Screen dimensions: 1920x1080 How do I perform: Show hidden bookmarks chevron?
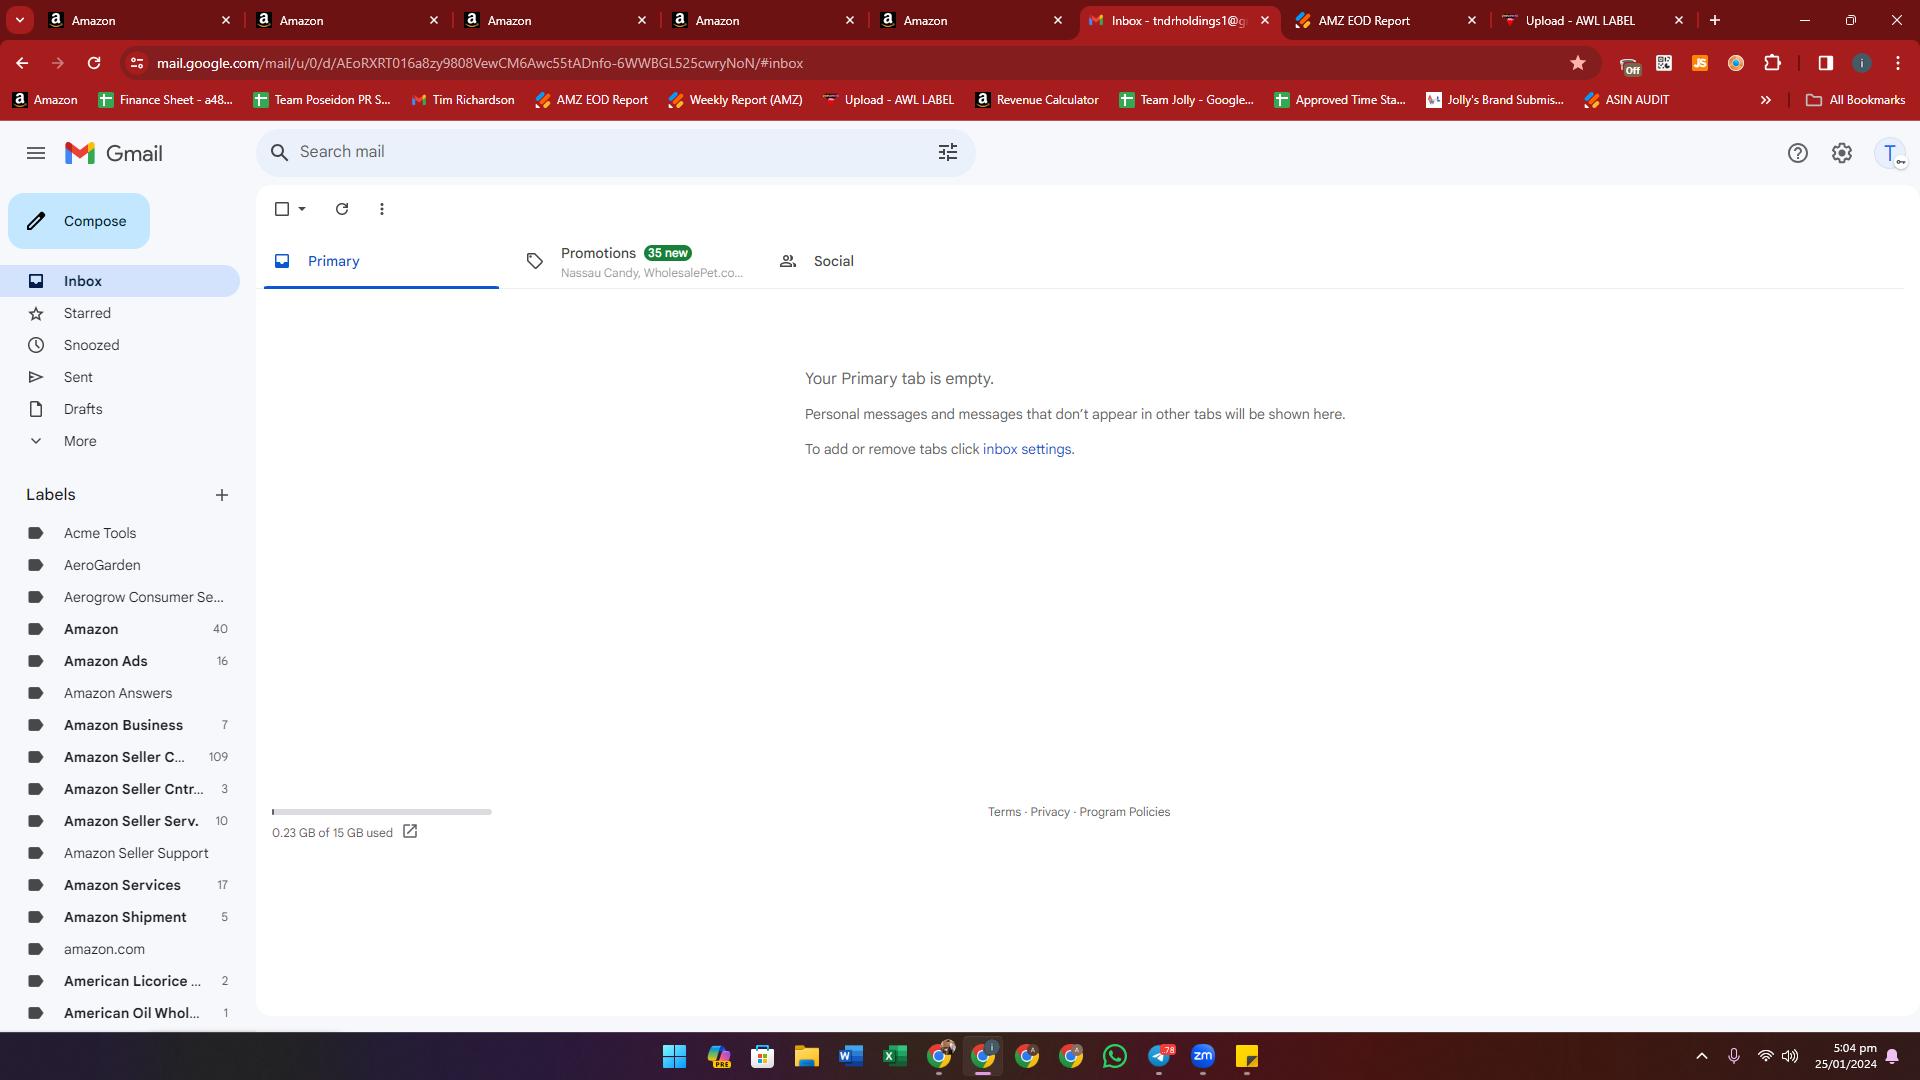[1766, 100]
